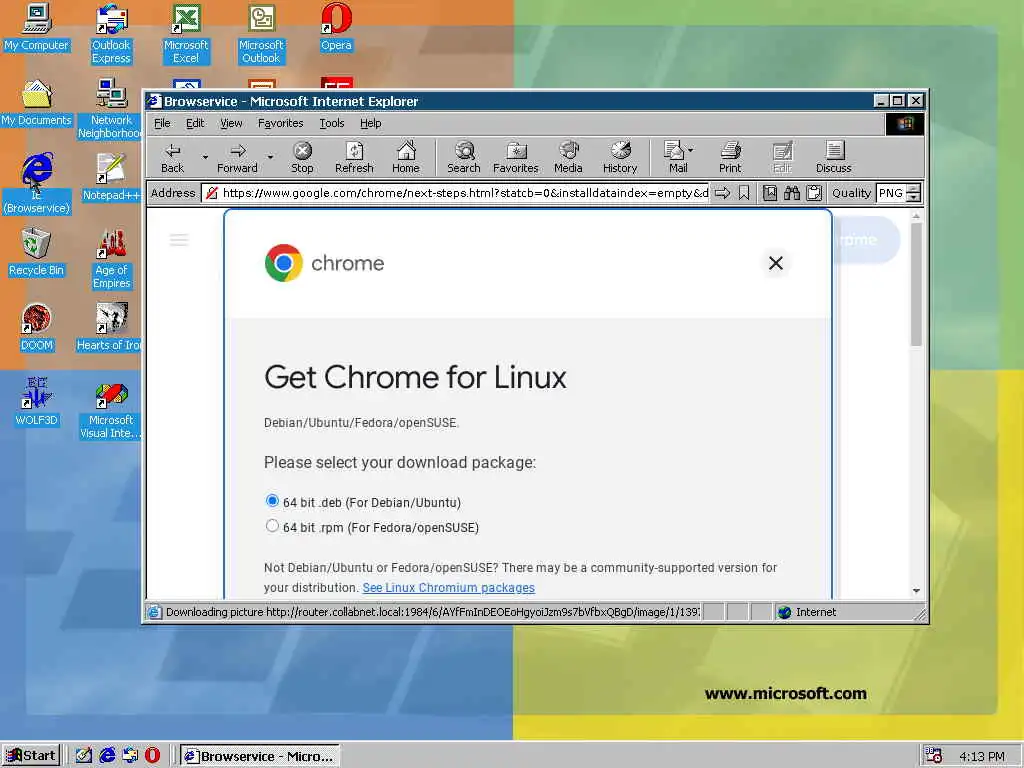This screenshot has height=768, width=1024.
Task: Click the bookmark icon next to address bar
Action: point(744,193)
